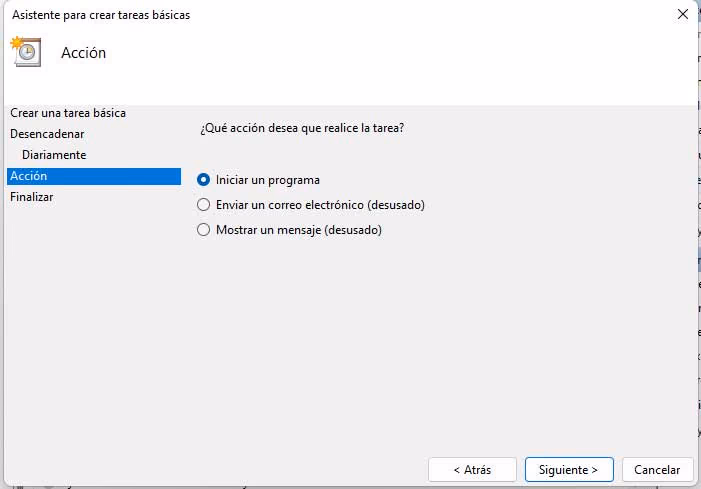The height and width of the screenshot is (489, 701).
Task: Select the Iniciar un programa radio button
Action: [203, 180]
